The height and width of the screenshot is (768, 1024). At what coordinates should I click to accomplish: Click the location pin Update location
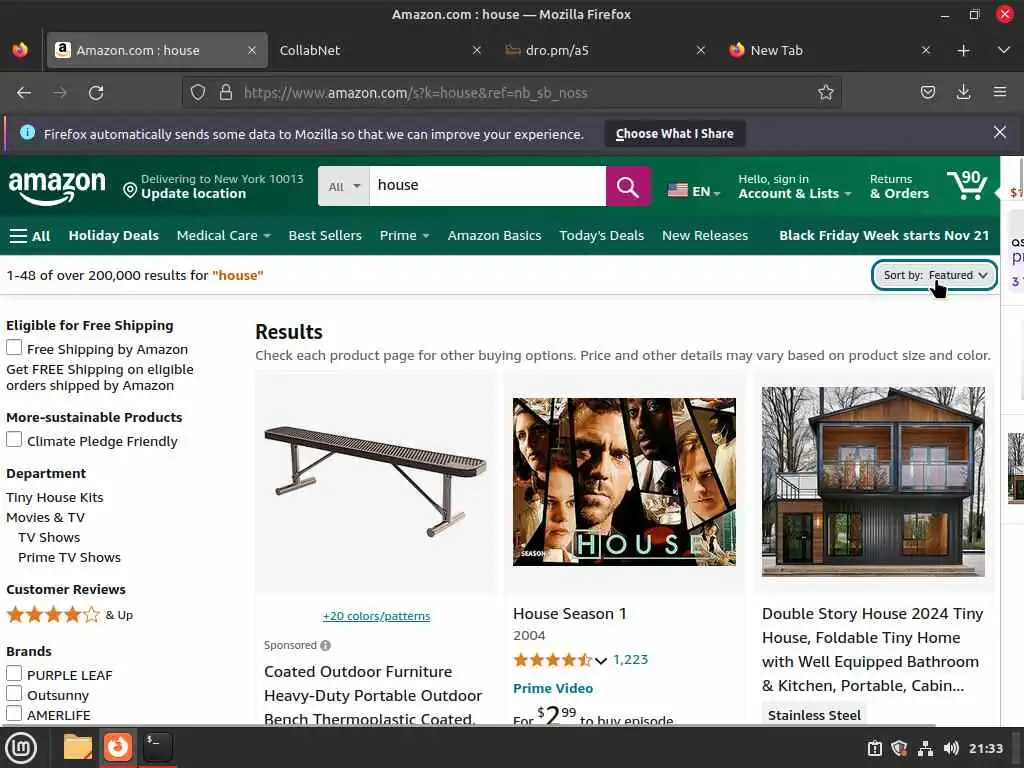point(214,186)
